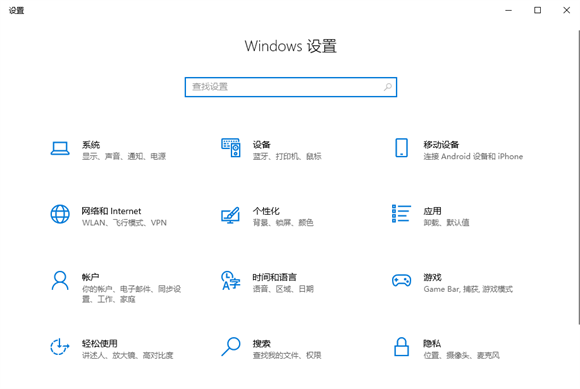Viewport: 580px width, 389px height.
Task: Open the 时间和语言 clock icon
Action: pos(230,280)
